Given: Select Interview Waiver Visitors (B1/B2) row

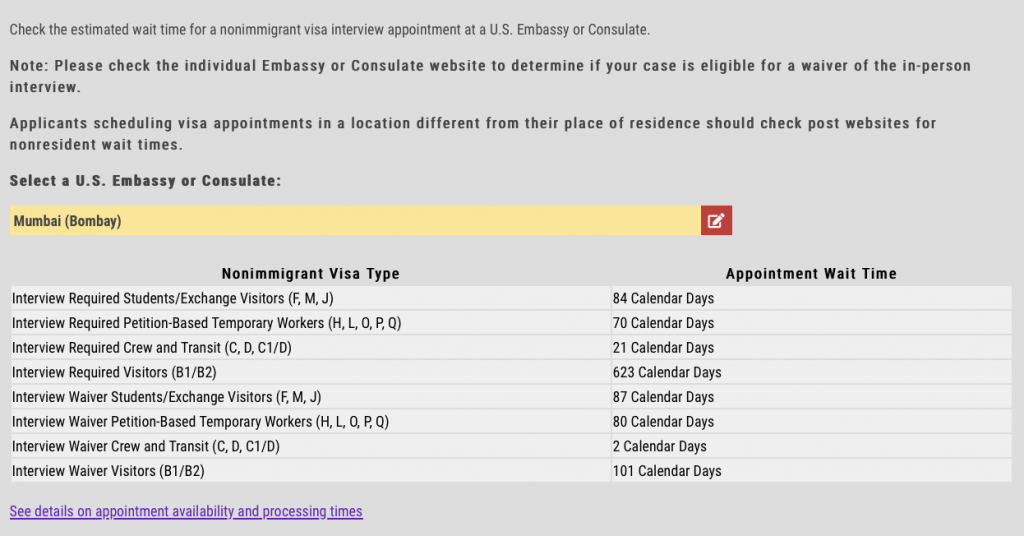Looking at the screenshot, I should (x=511, y=471).
